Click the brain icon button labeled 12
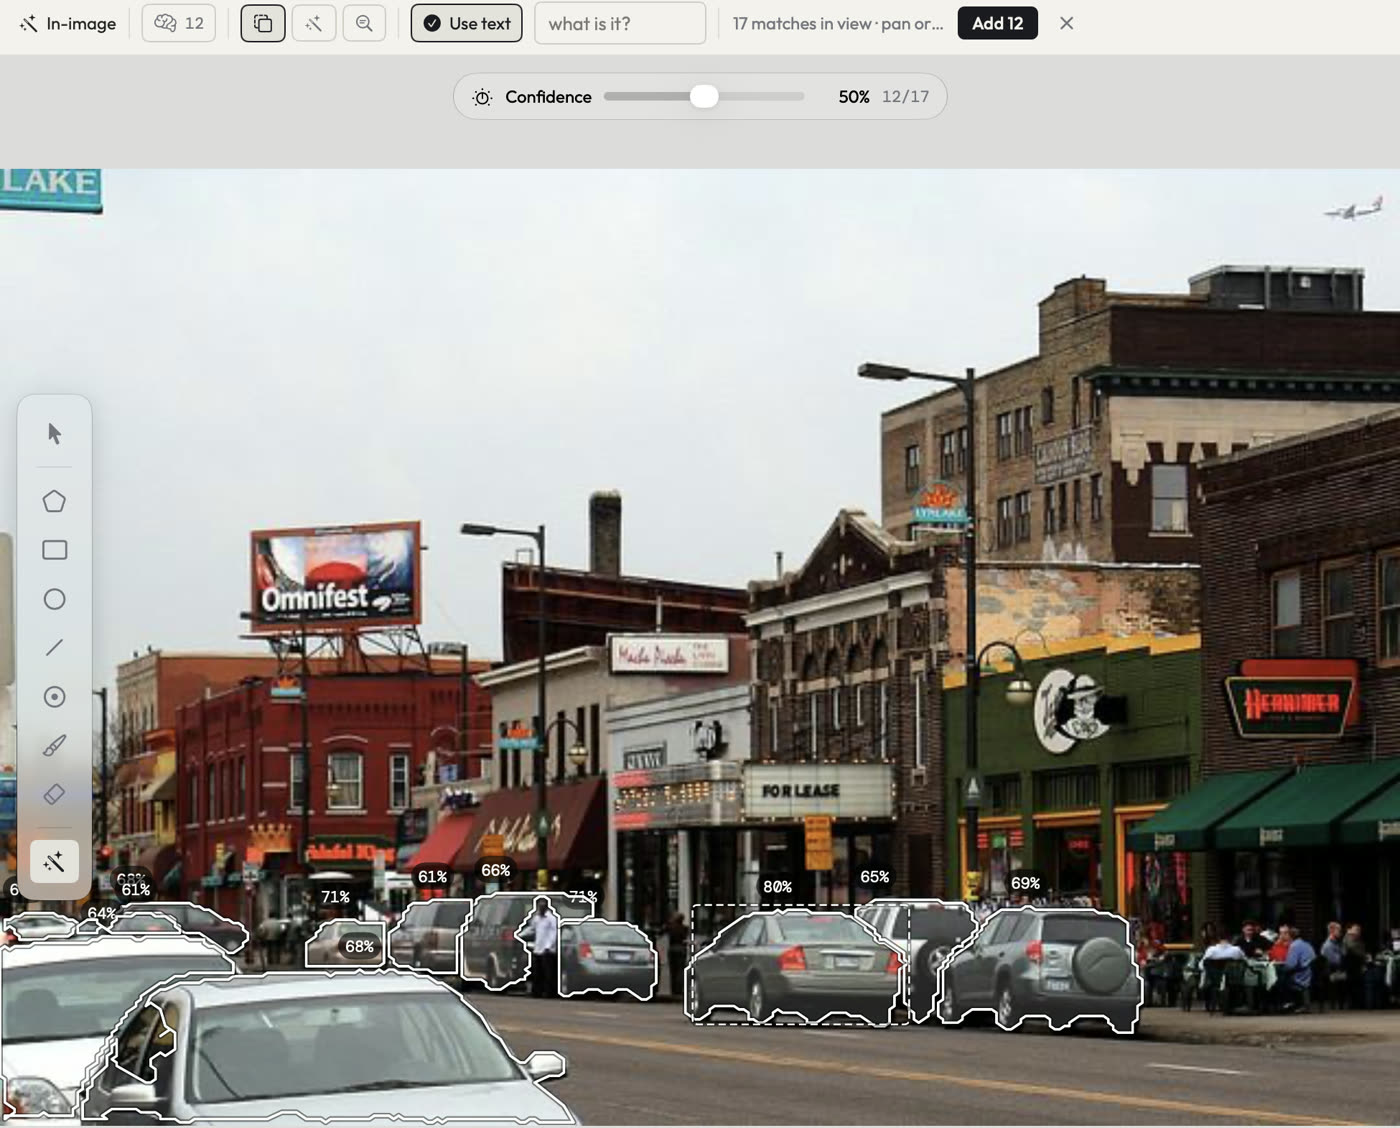Viewport: 1400px width, 1128px height. (x=179, y=23)
